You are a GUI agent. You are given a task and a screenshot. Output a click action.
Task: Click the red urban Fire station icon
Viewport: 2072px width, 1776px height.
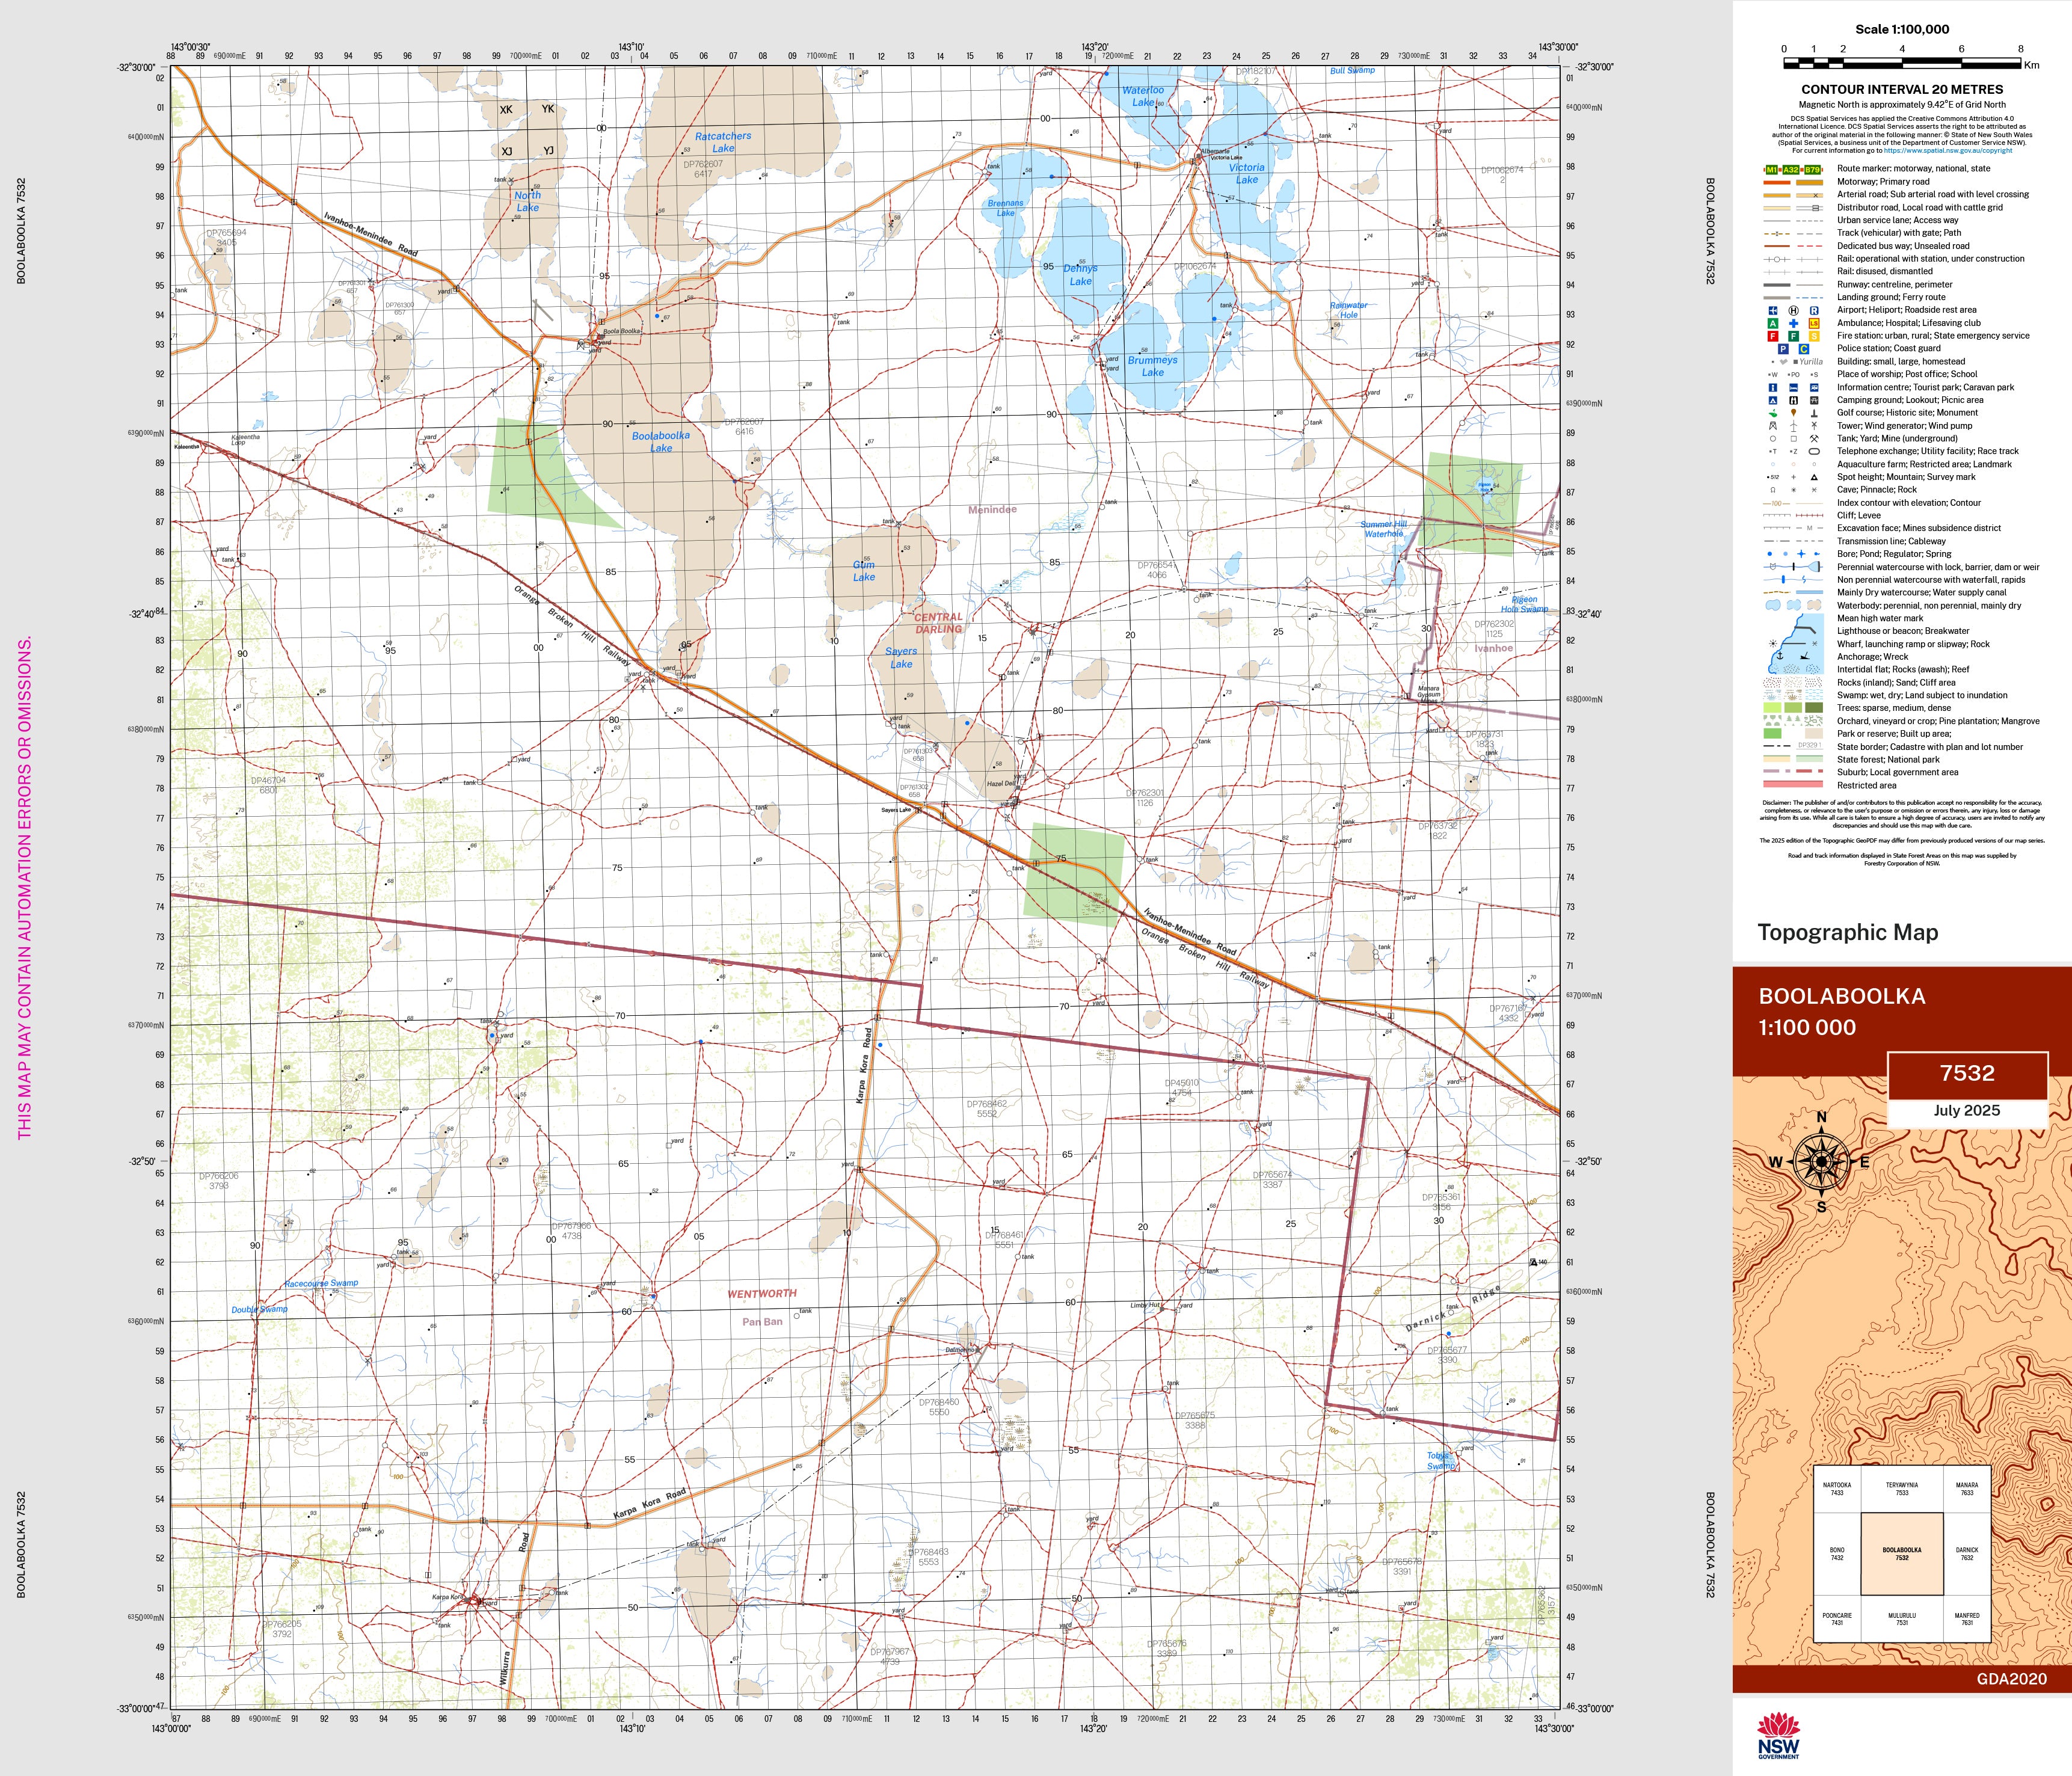[x=1773, y=336]
